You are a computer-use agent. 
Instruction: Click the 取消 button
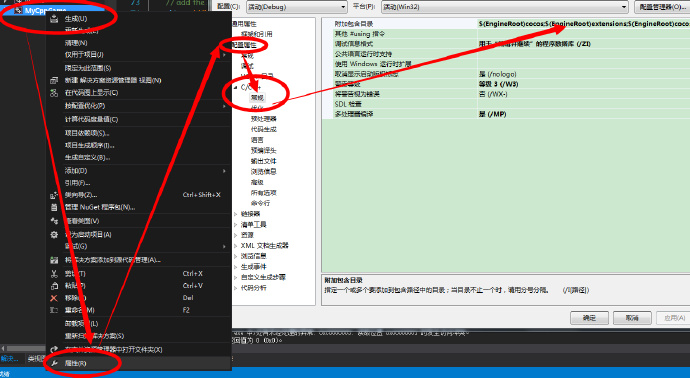click(x=632, y=318)
